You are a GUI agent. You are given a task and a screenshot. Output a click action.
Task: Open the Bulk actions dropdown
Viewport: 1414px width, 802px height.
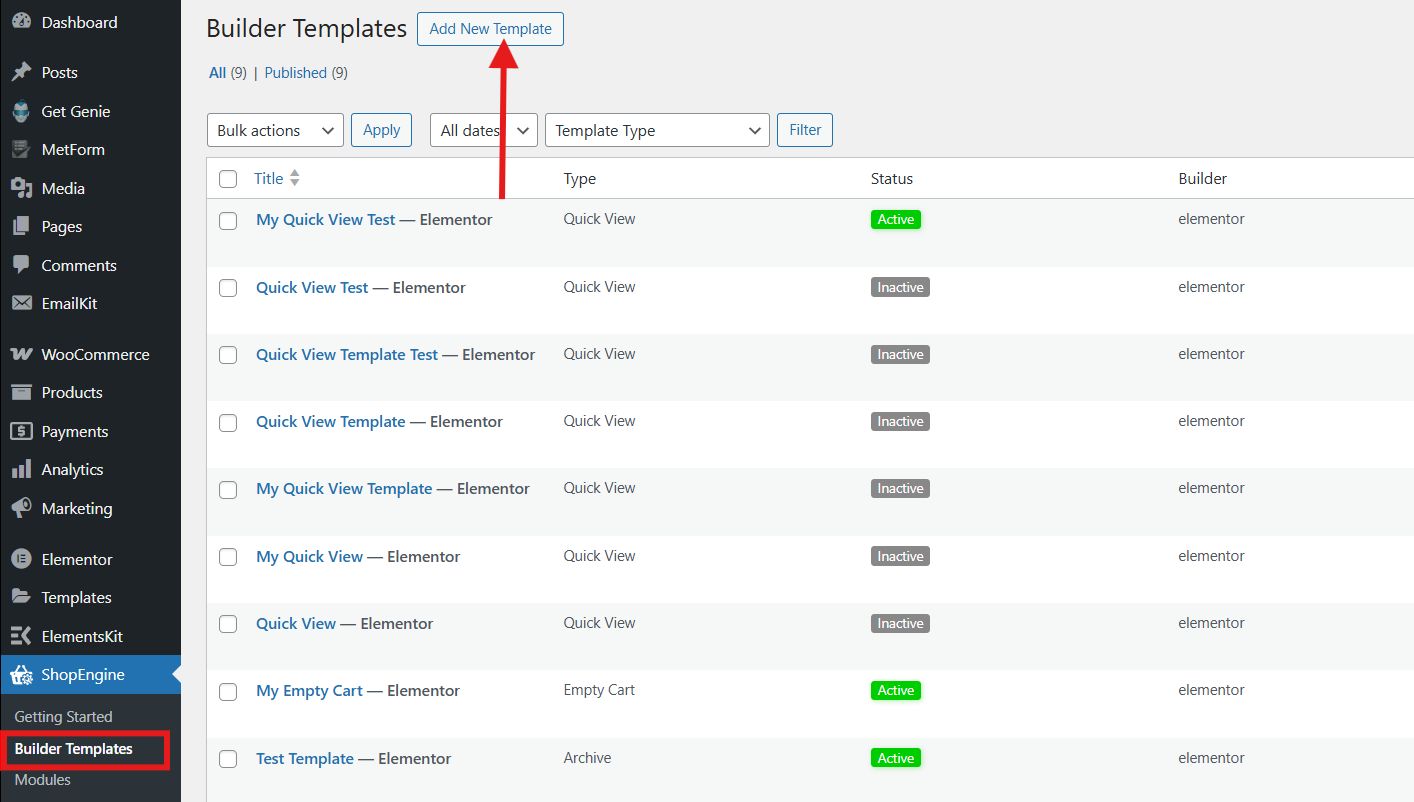(274, 131)
